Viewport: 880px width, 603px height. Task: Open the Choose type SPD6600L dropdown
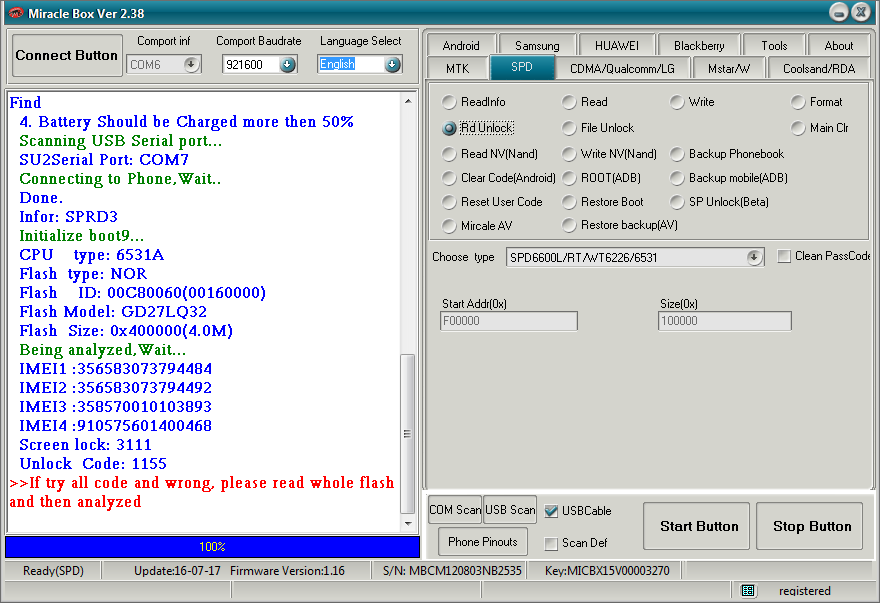coord(754,257)
